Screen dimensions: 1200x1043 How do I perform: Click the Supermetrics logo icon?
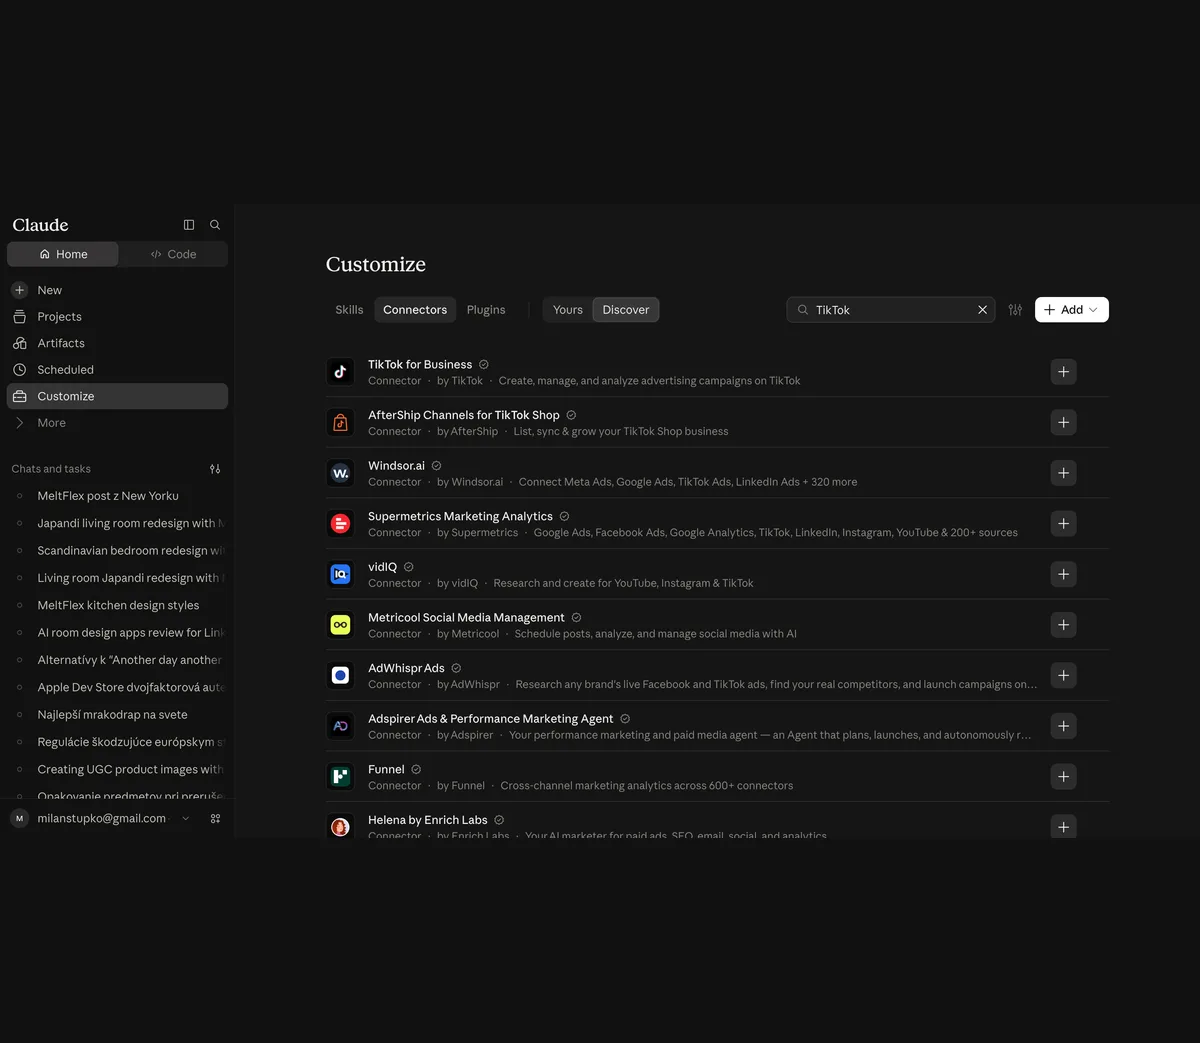[340, 524]
